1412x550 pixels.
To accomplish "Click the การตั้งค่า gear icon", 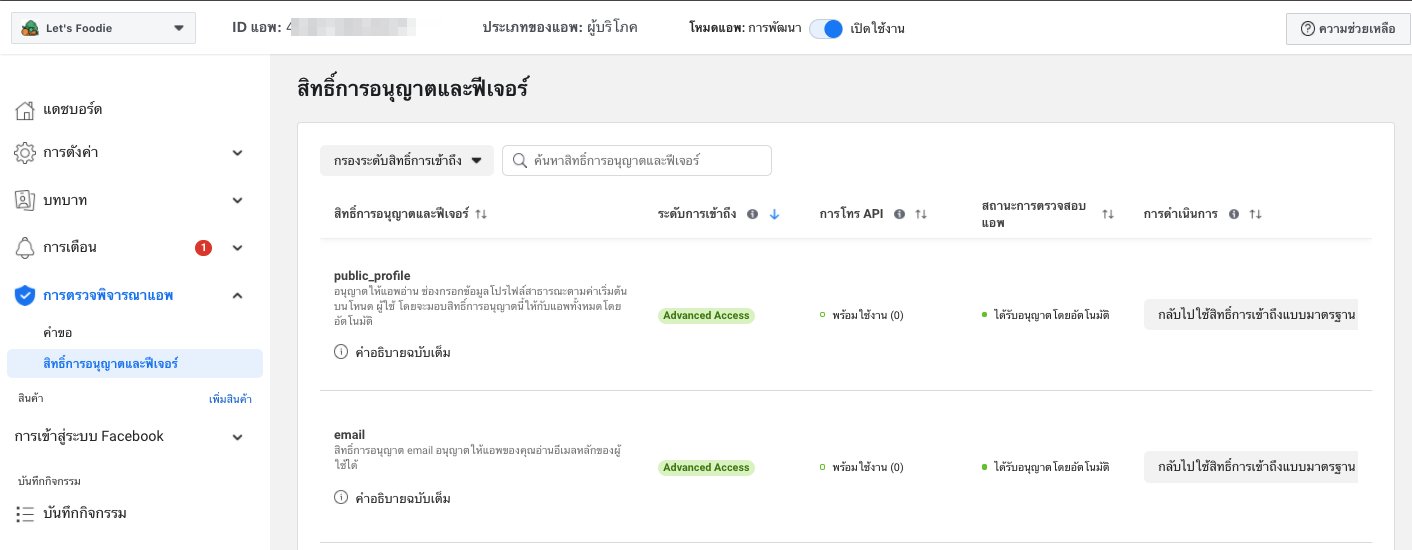I will pos(25,153).
